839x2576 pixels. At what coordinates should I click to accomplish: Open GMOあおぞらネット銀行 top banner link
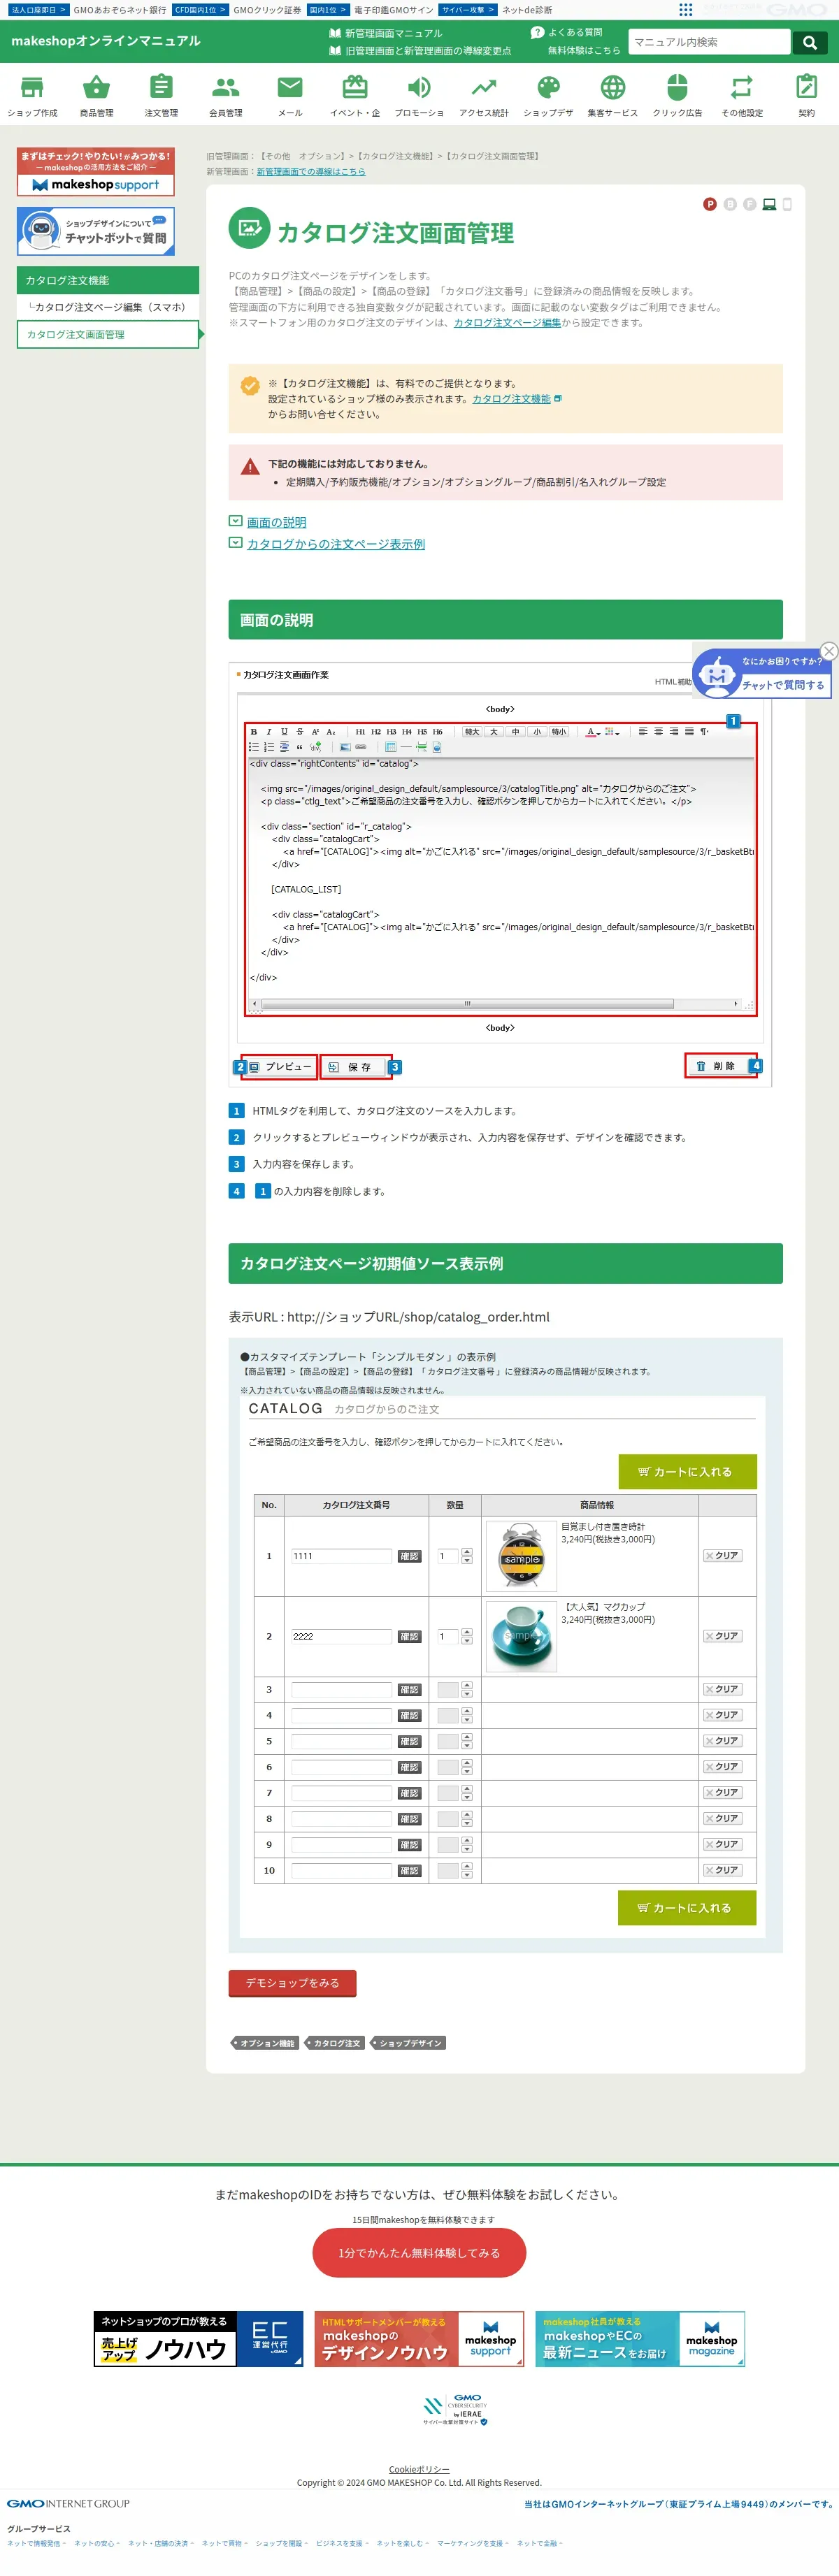[x=120, y=10]
